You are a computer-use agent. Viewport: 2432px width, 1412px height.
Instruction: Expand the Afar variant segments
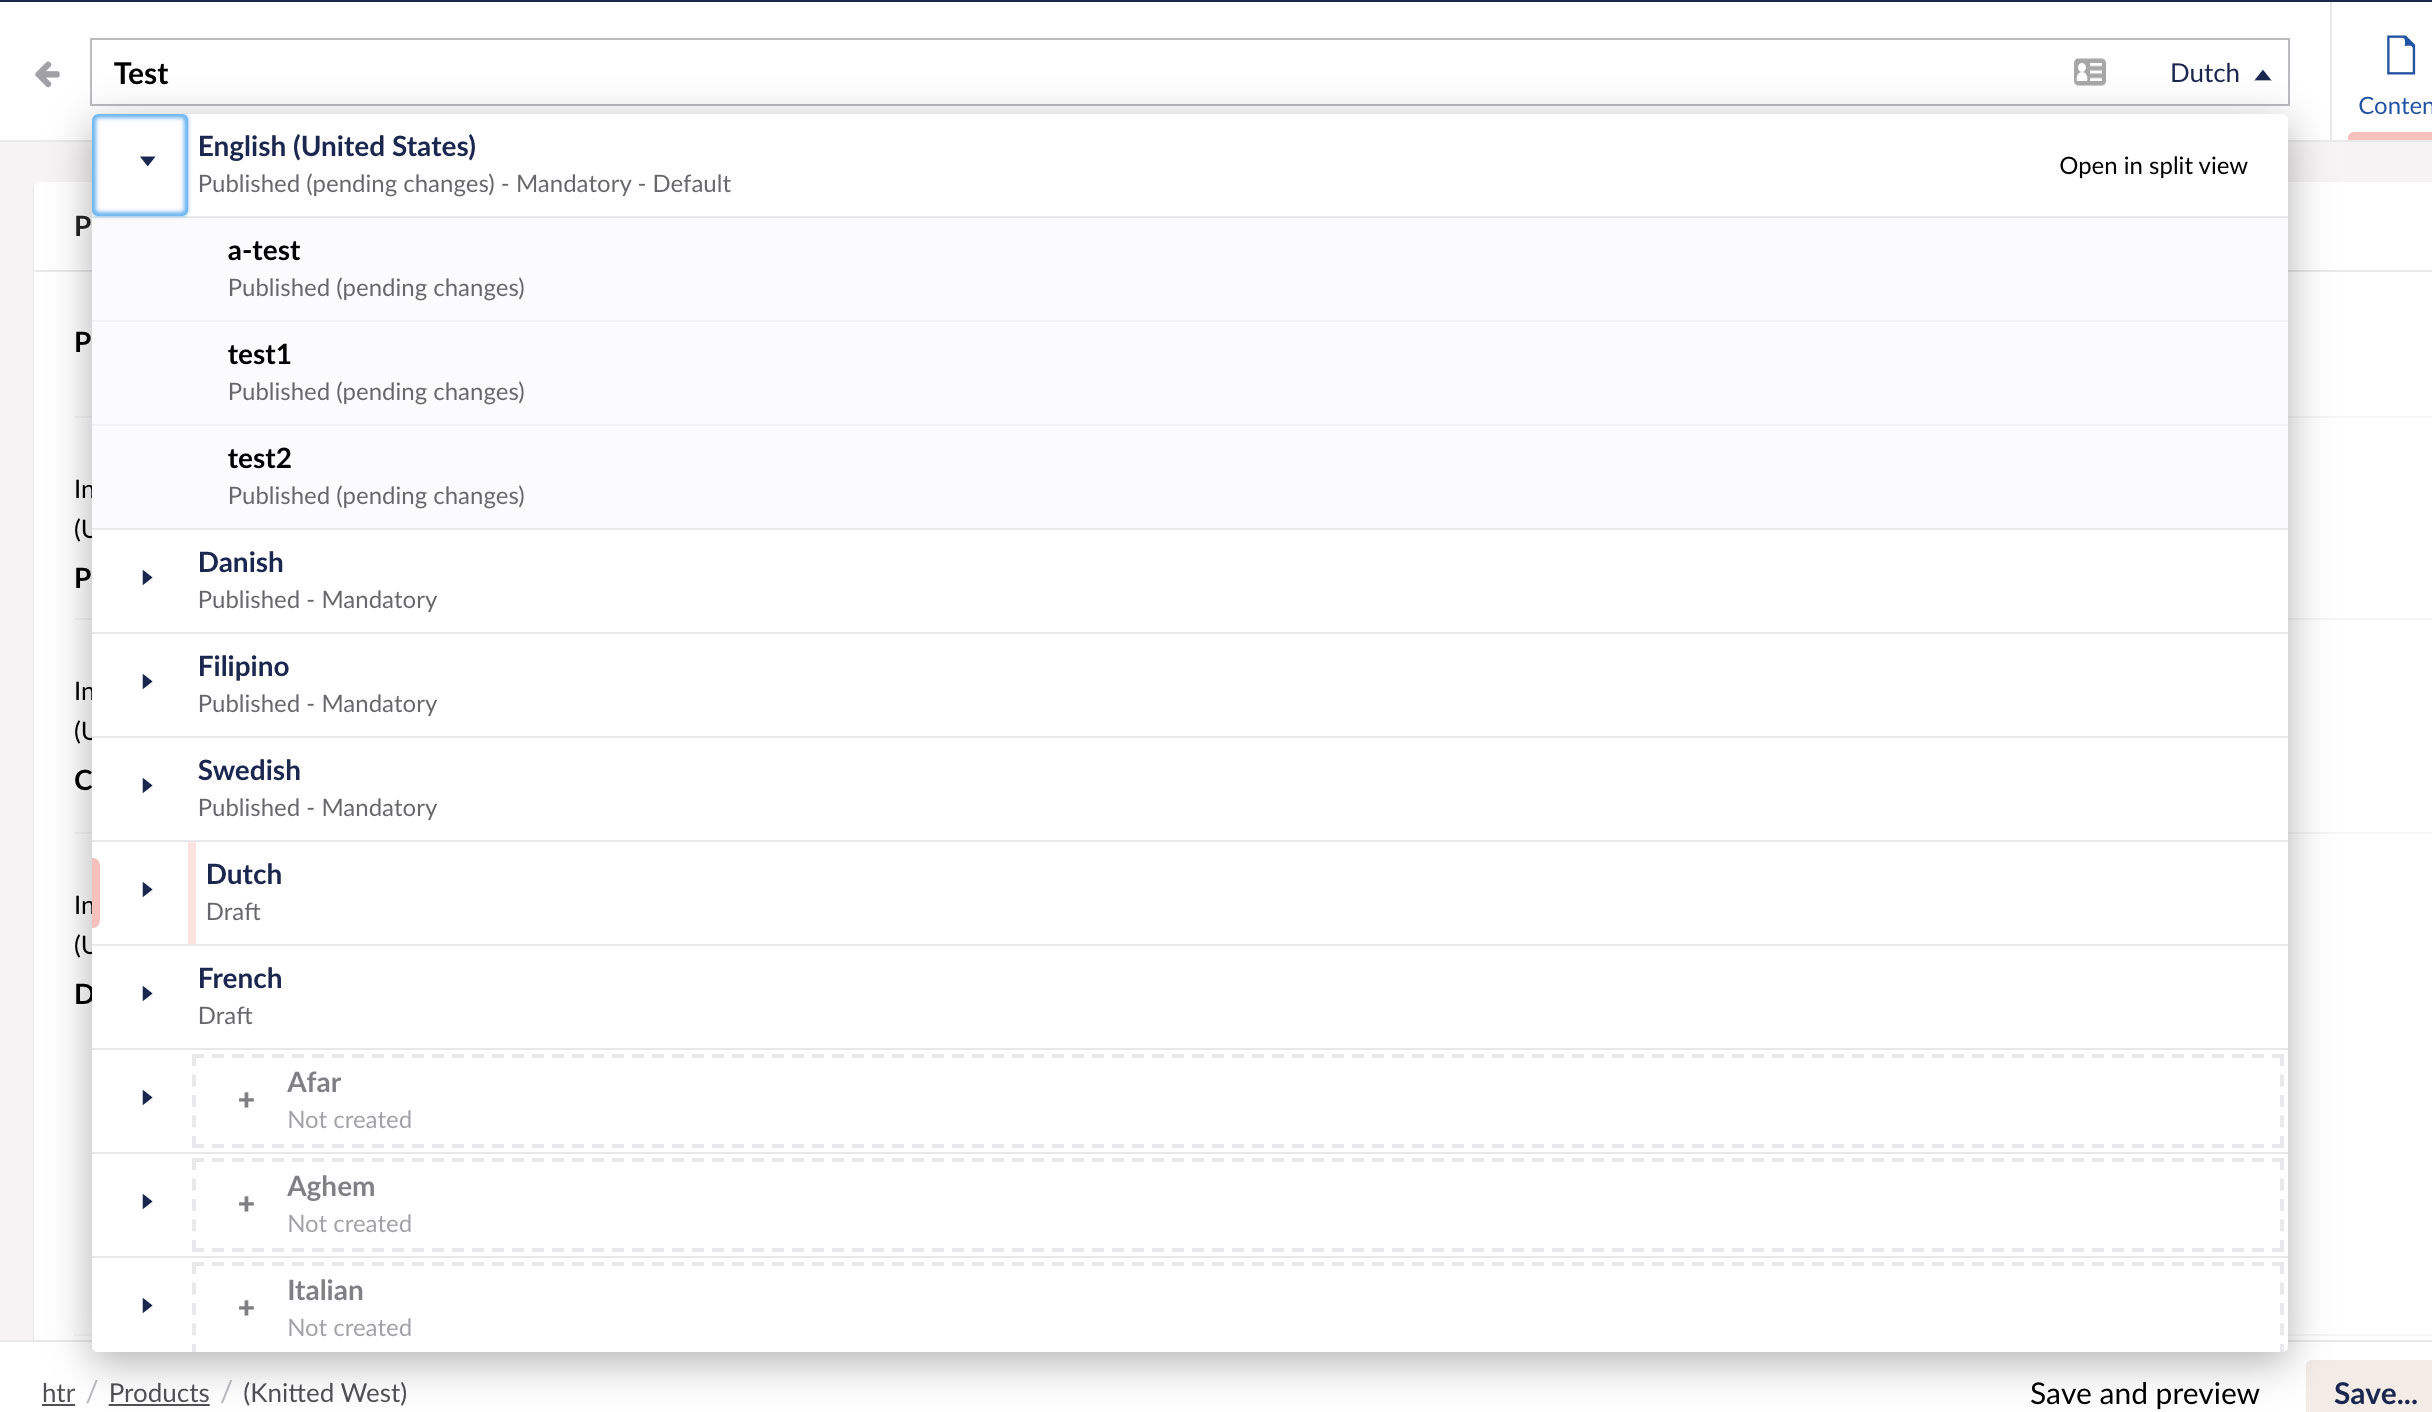pos(146,1098)
